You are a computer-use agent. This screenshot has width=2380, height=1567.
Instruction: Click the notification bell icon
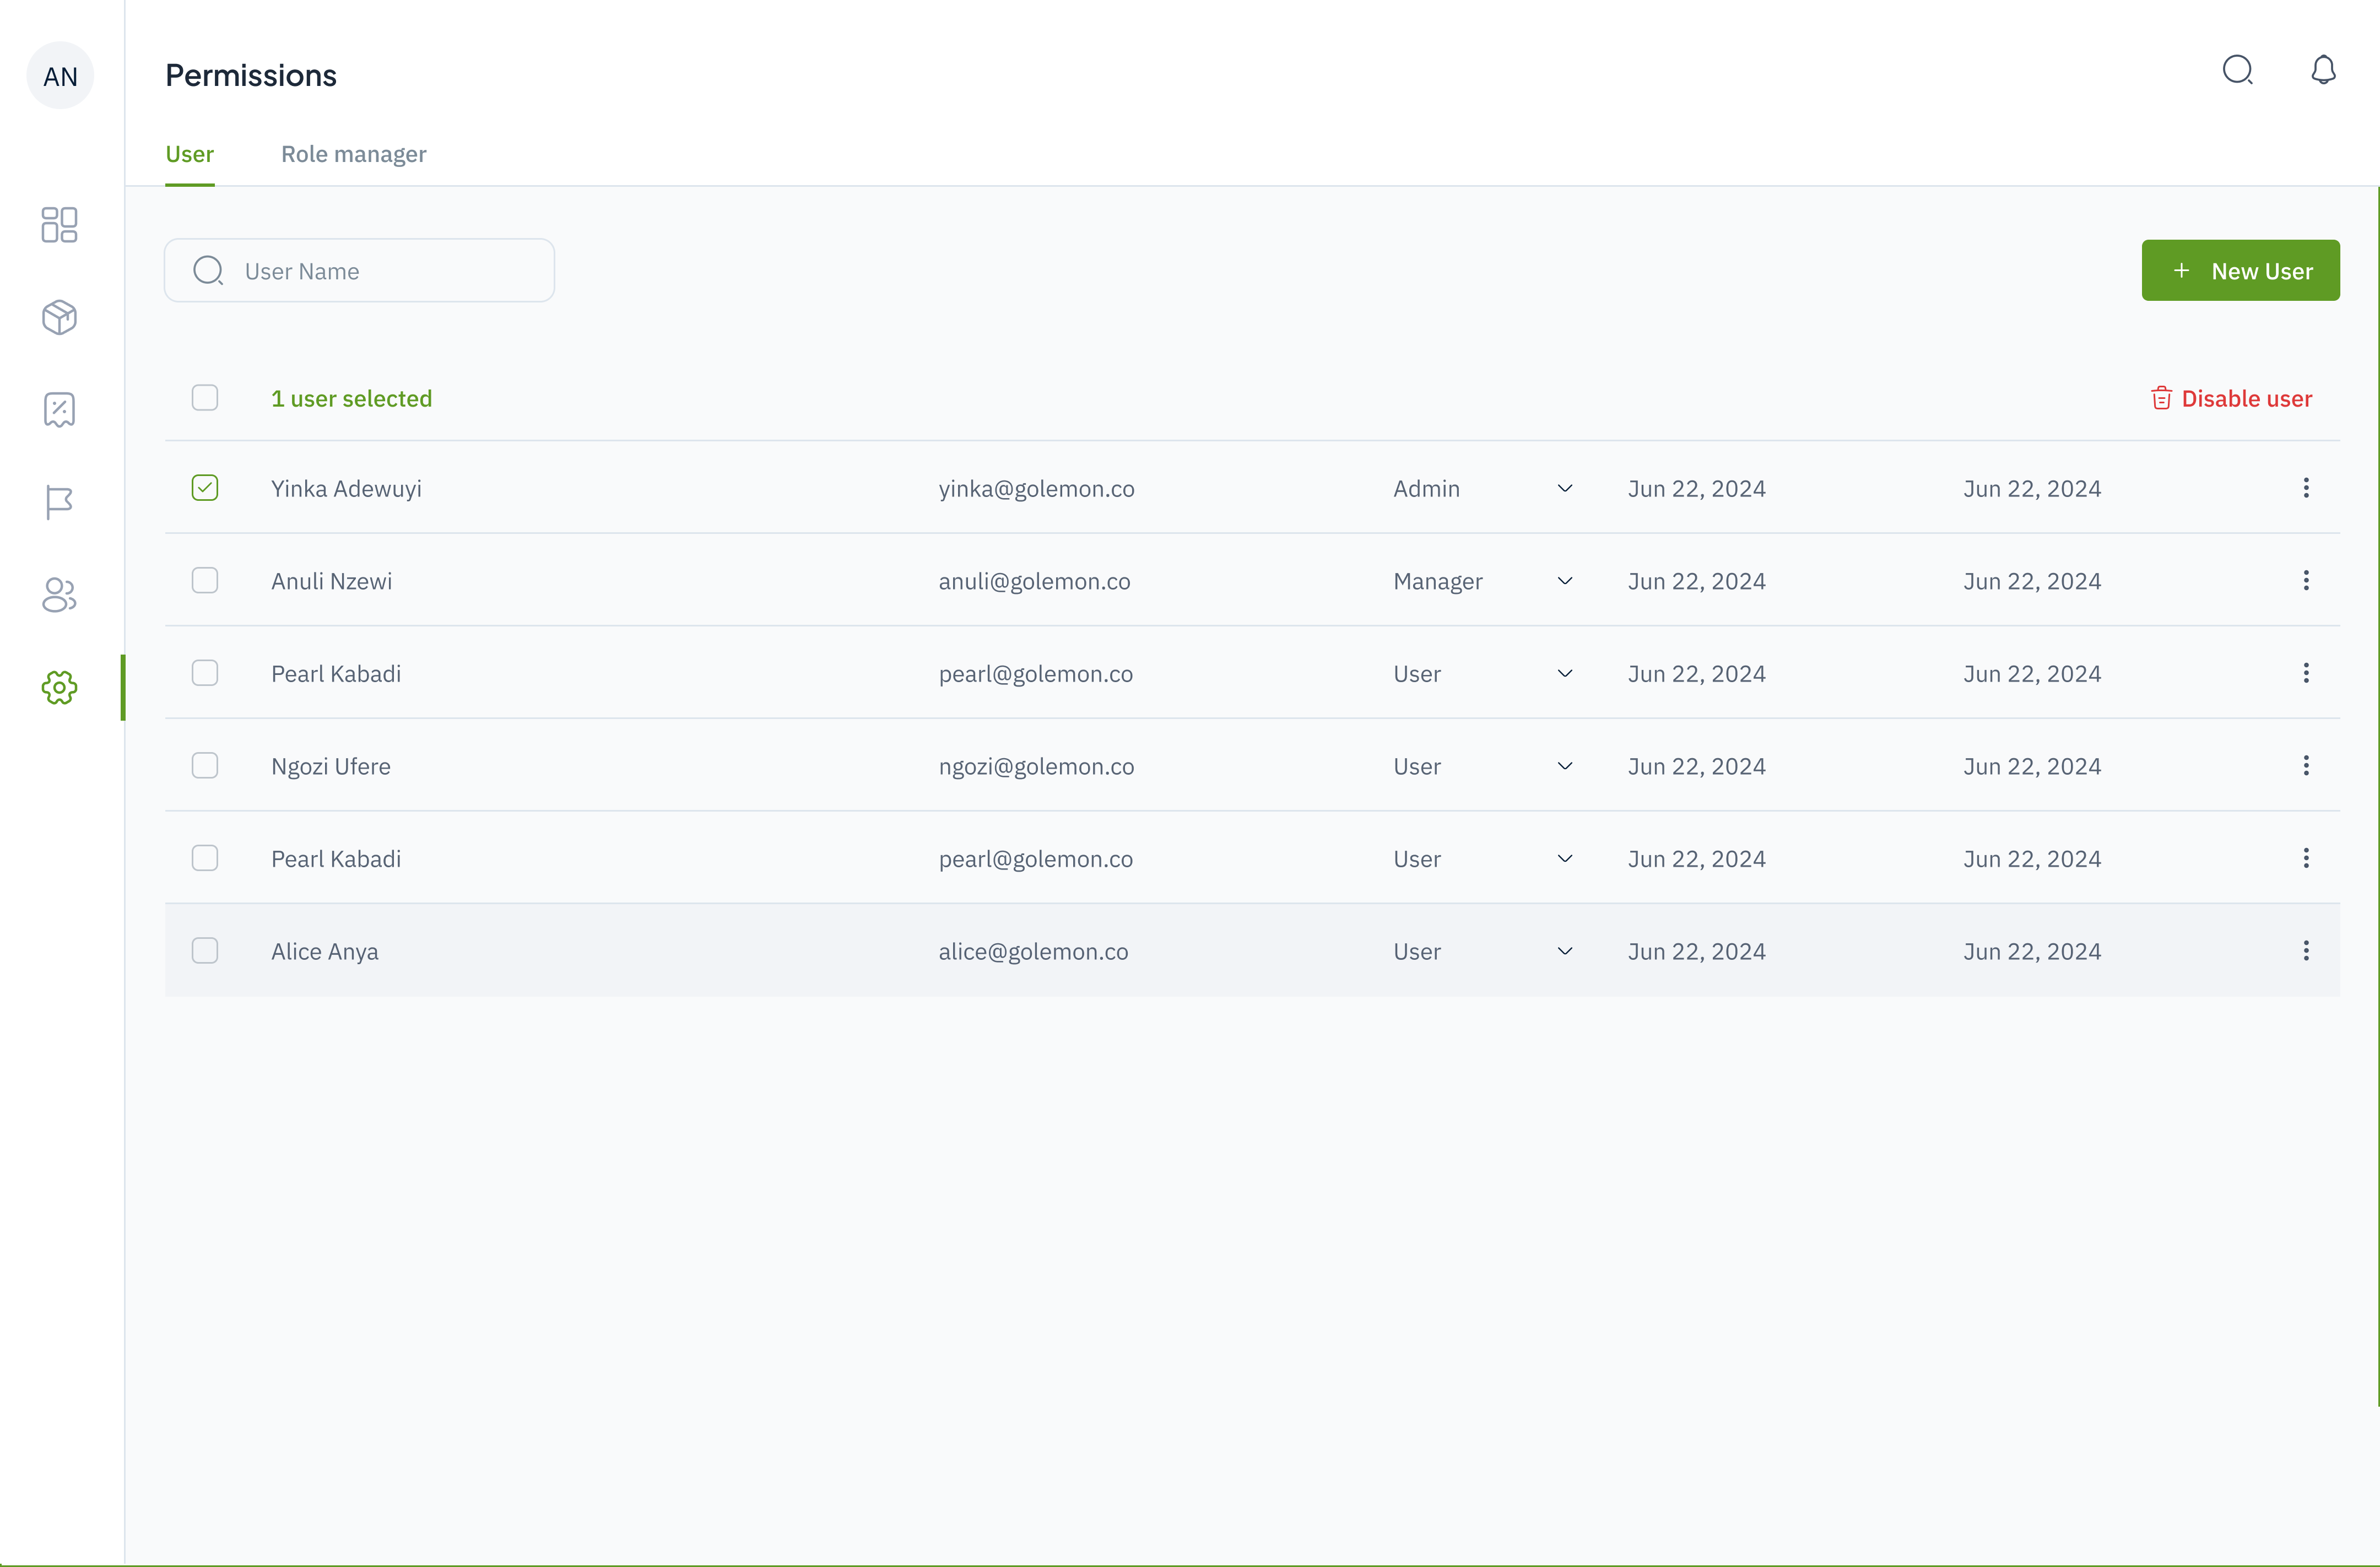pos(2323,70)
